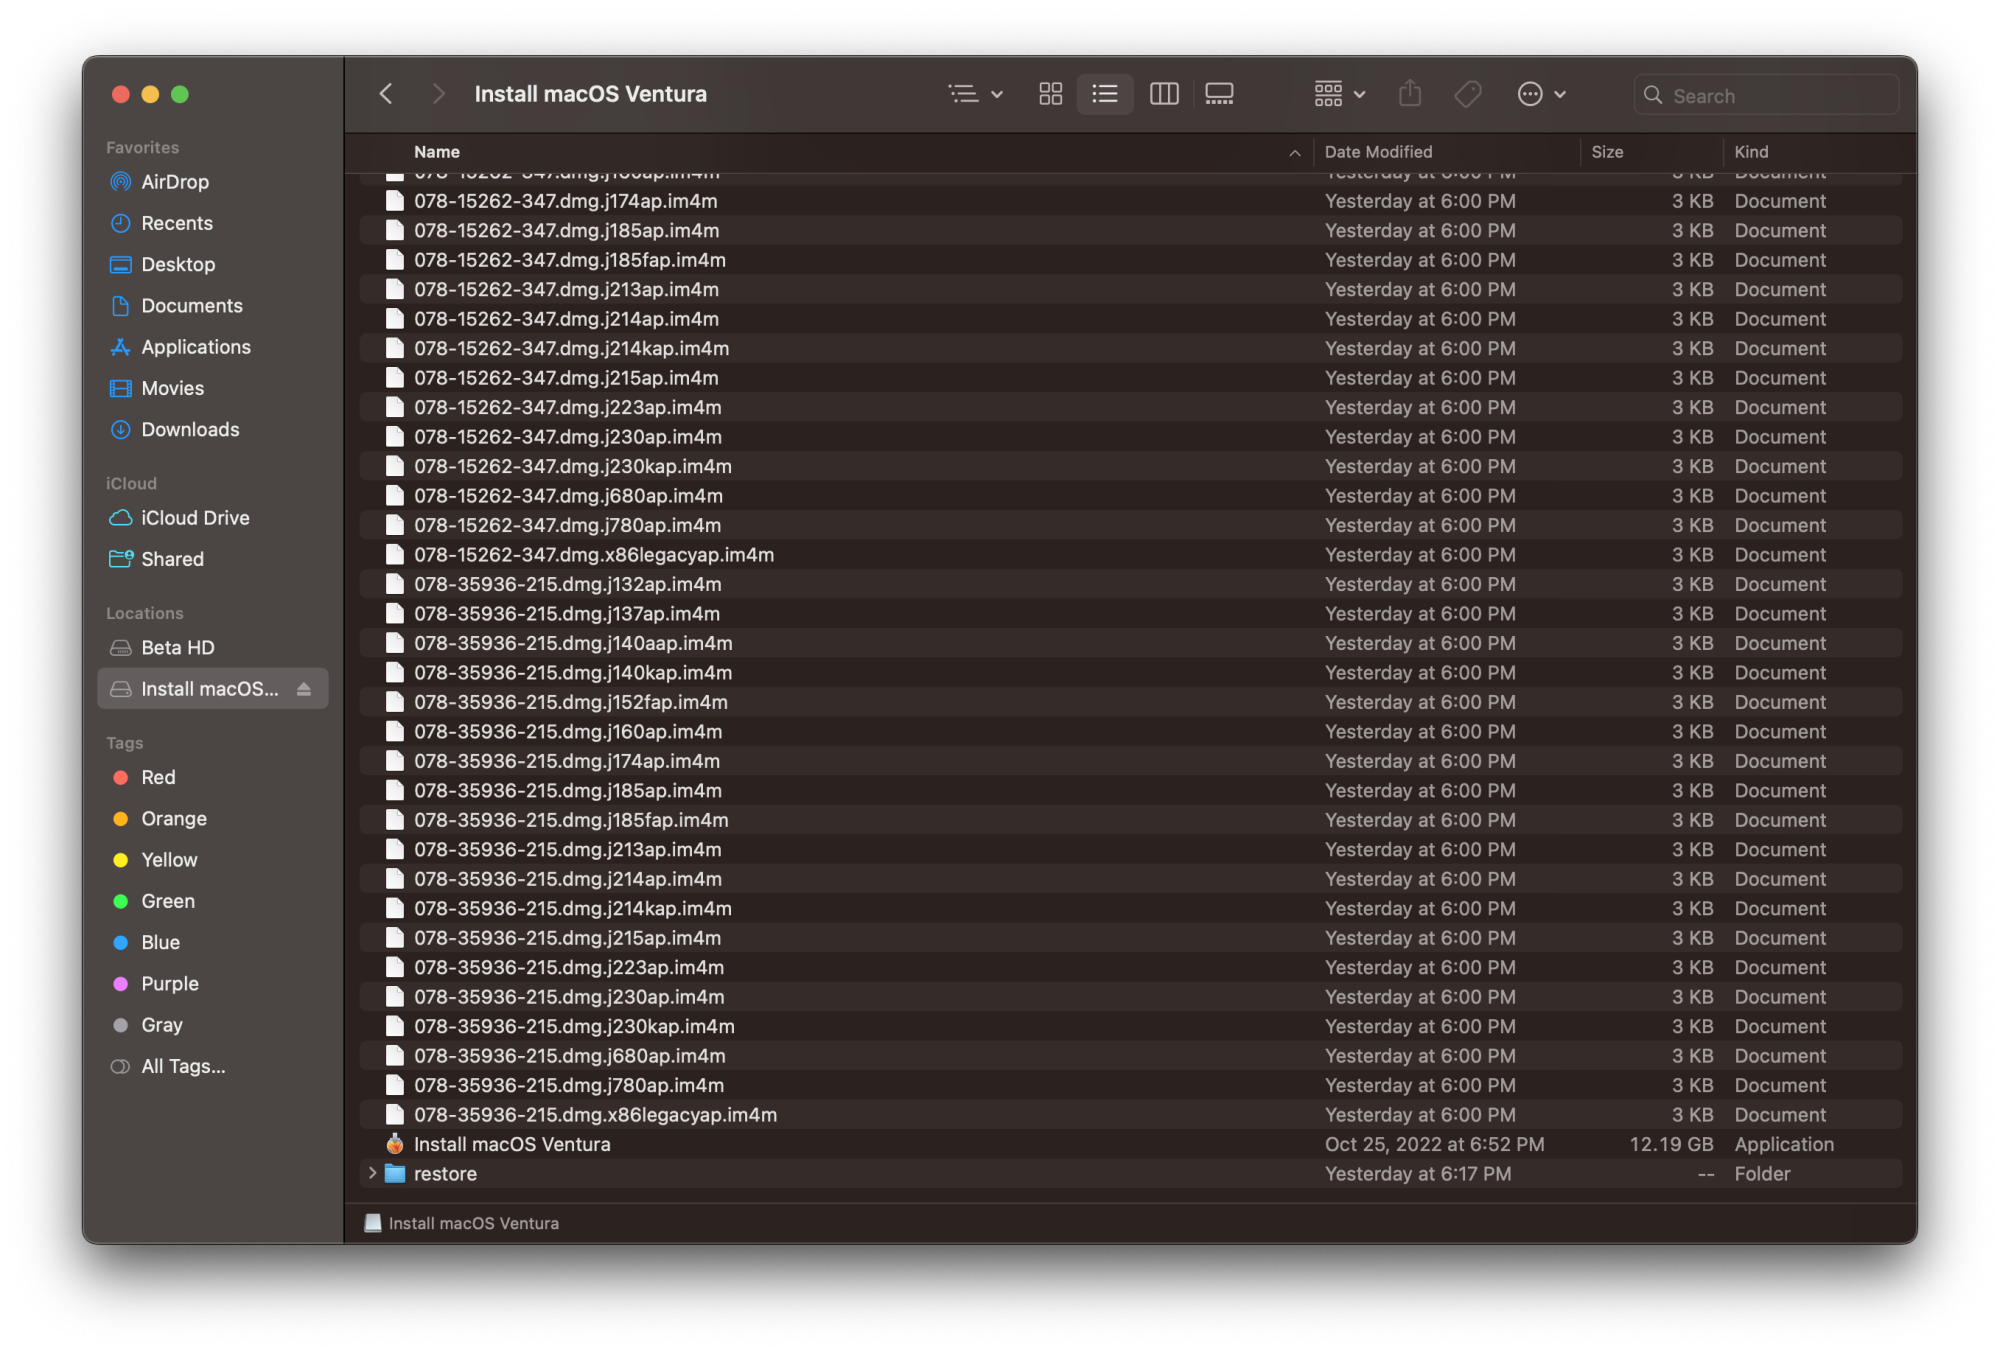The height and width of the screenshot is (1353, 2000).
Task: Click the document icon of 078-15262-347.dmg.j223ap.im4m
Action: (395, 407)
